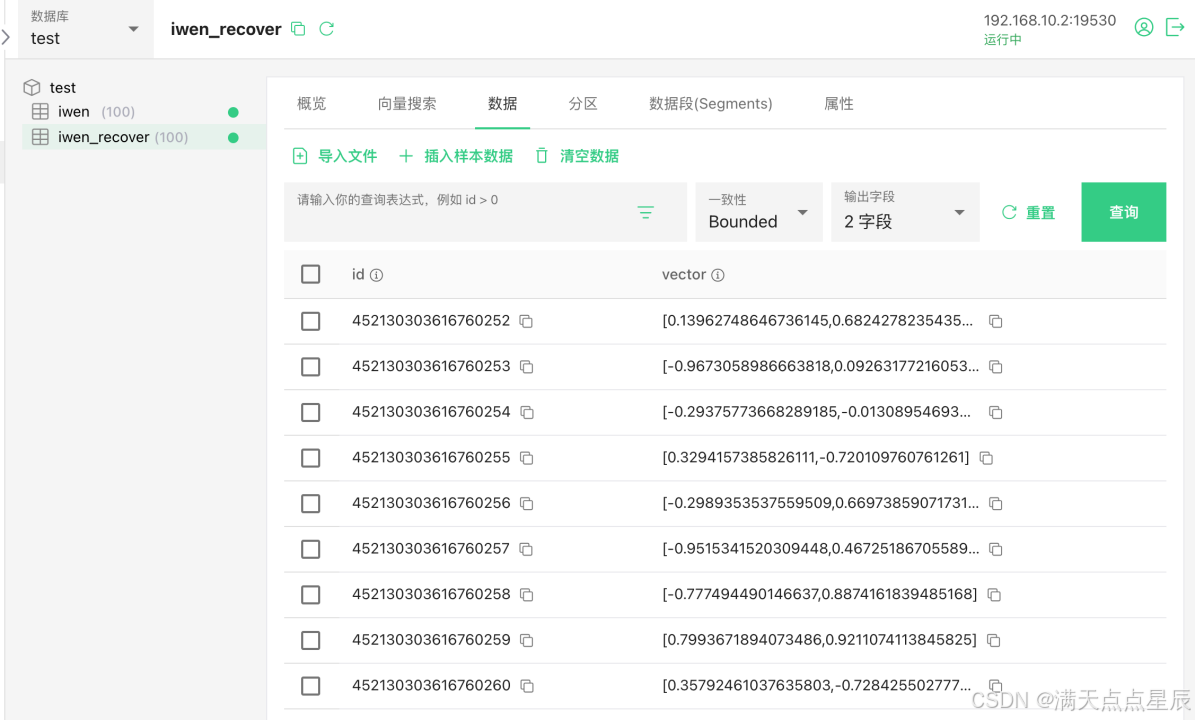Check the row with id 452130303616760254
This screenshot has height=720, width=1195.
click(x=310, y=413)
